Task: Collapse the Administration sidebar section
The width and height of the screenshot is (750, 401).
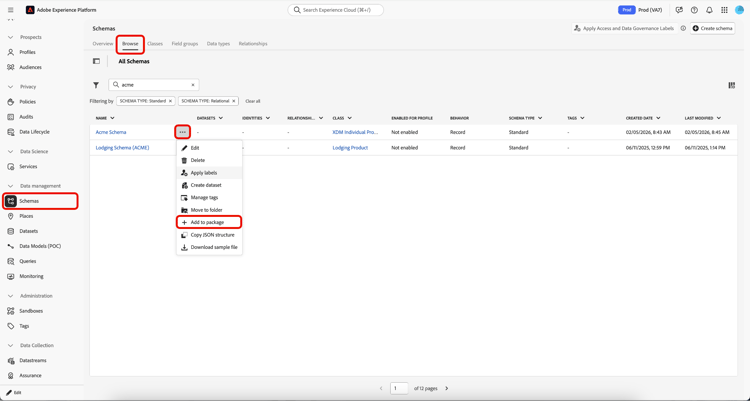Action: (11, 296)
